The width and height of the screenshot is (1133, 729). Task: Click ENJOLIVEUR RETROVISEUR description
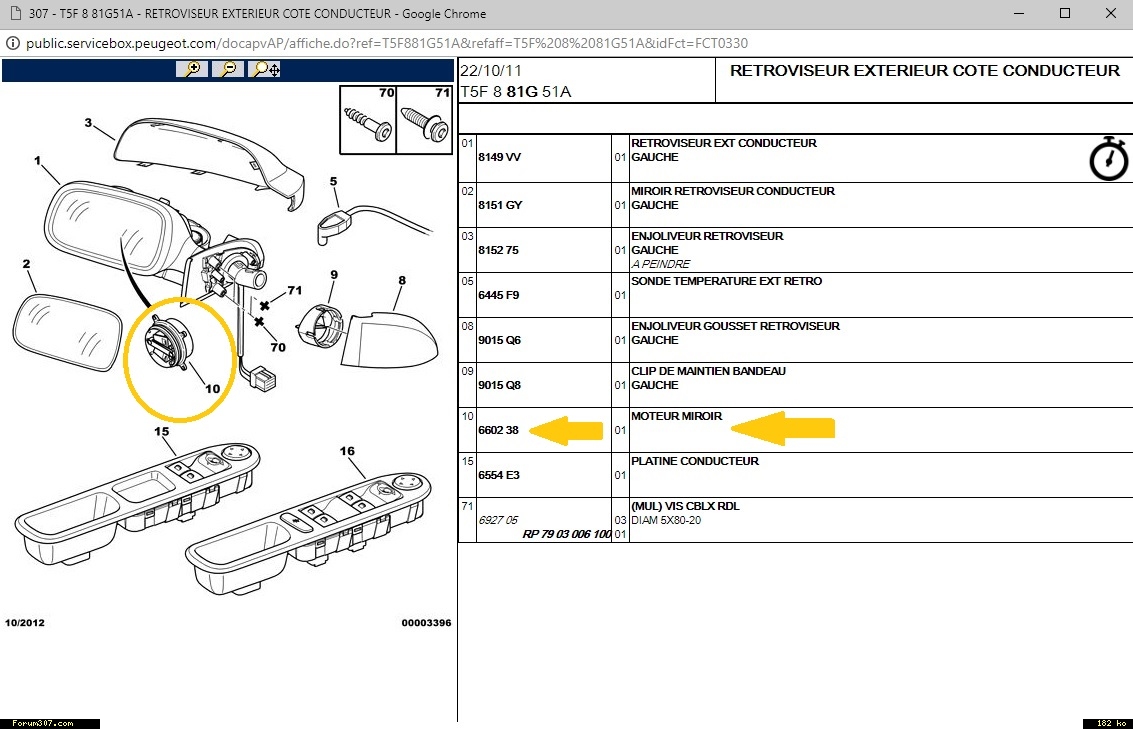pyautogui.click(x=707, y=236)
